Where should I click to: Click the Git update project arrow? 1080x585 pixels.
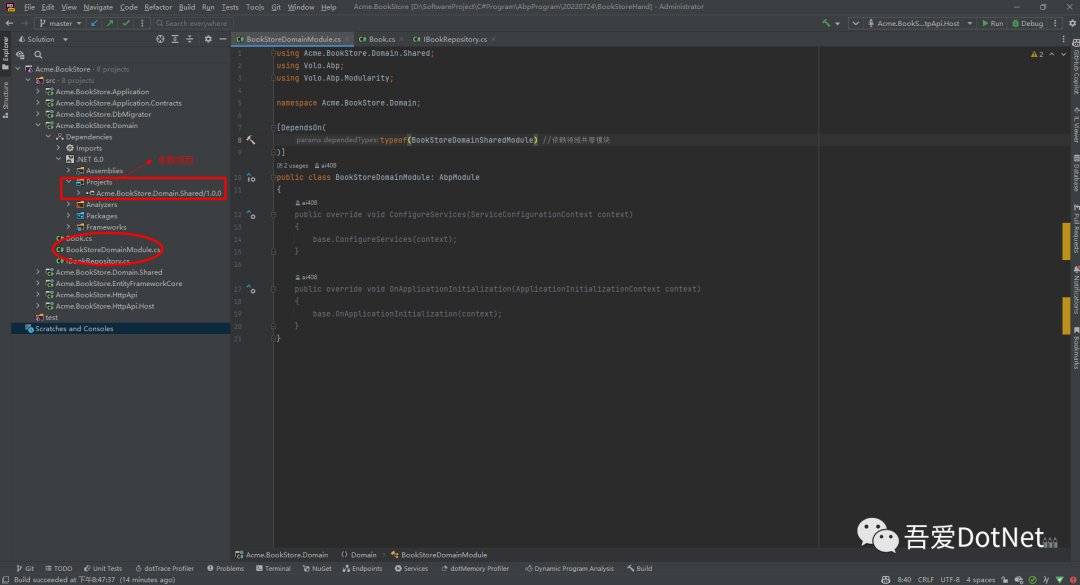point(94,23)
